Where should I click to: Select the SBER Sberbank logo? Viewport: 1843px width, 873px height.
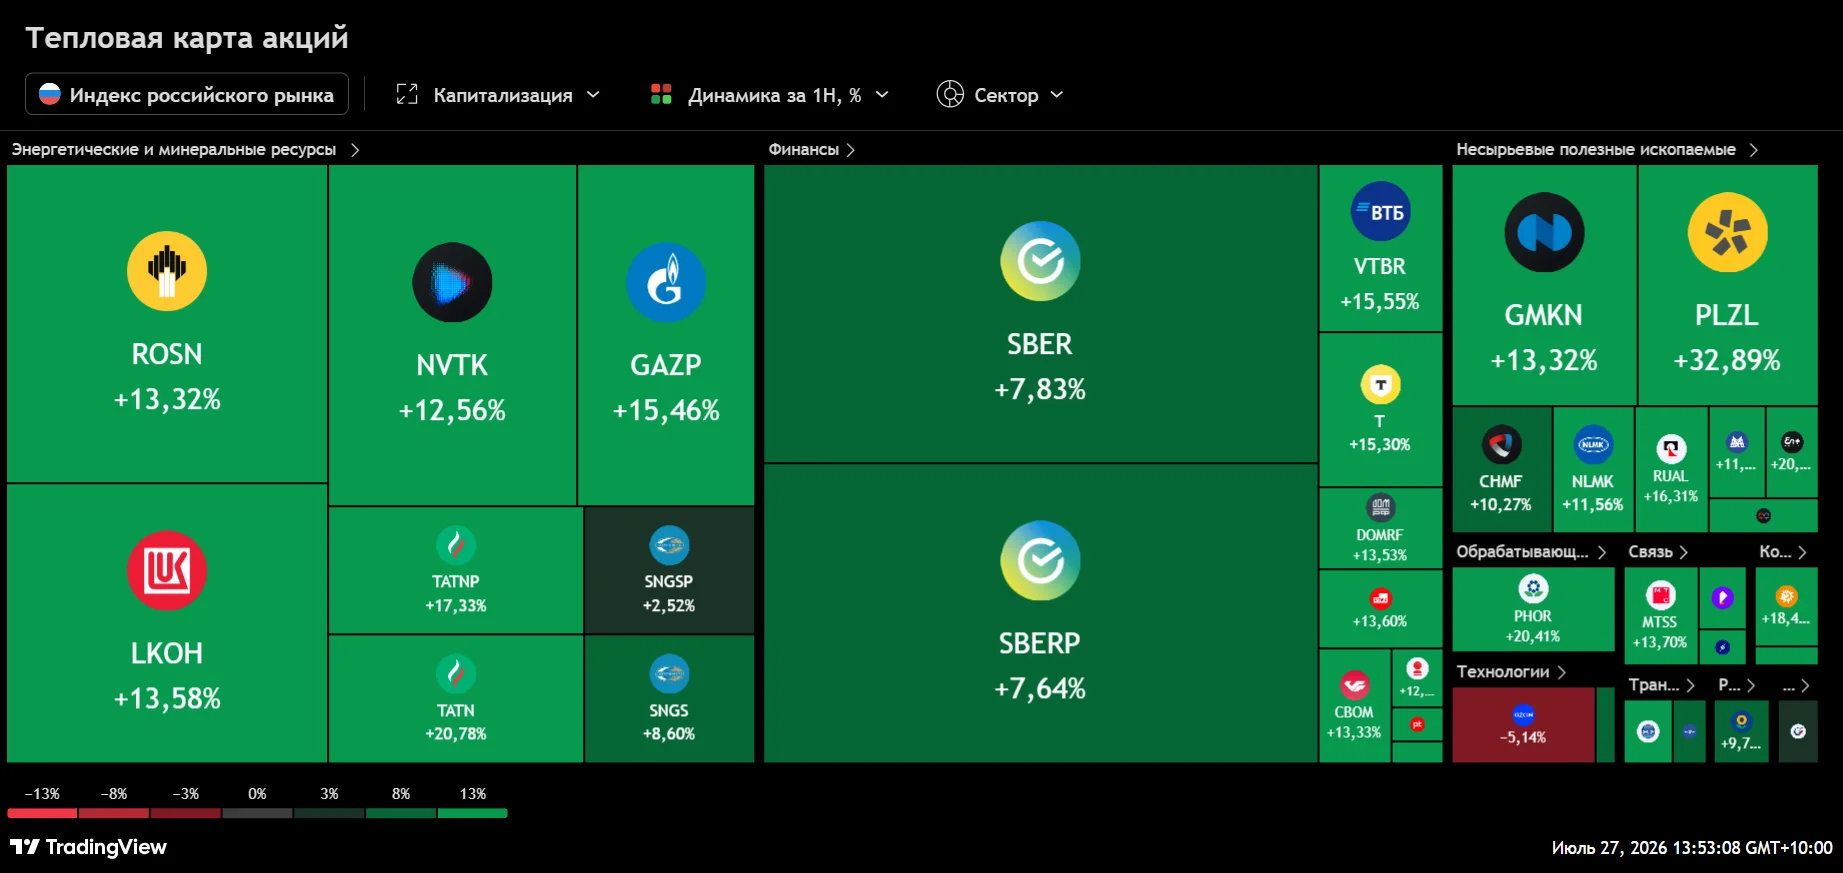tap(1040, 261)
